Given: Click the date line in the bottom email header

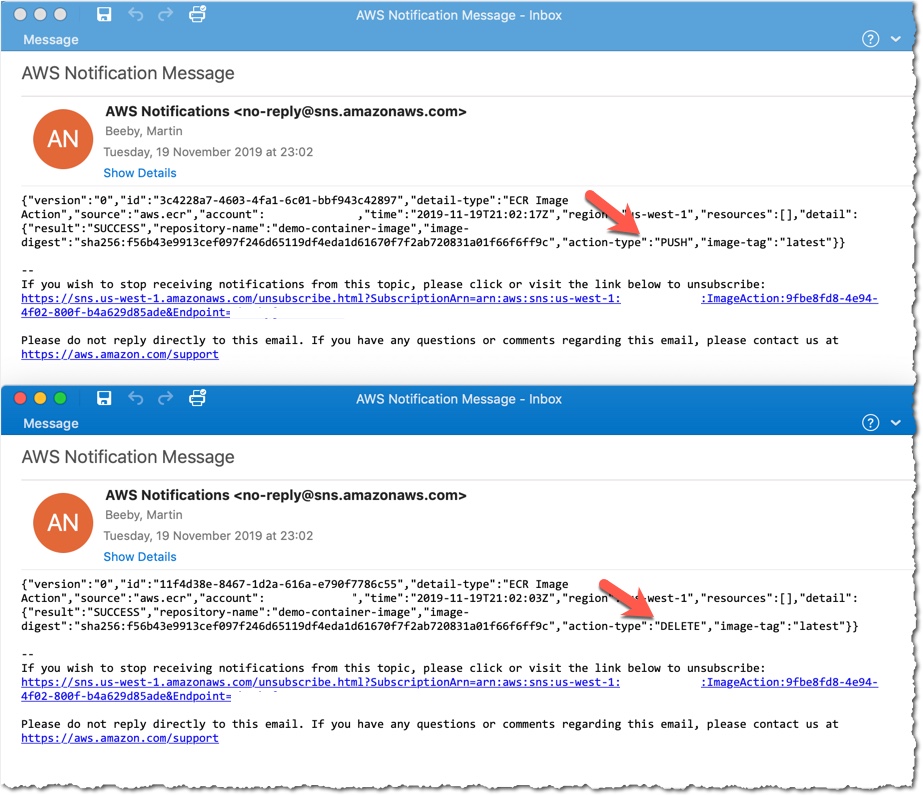Looking at the screenshot, I should coord(208,535).
